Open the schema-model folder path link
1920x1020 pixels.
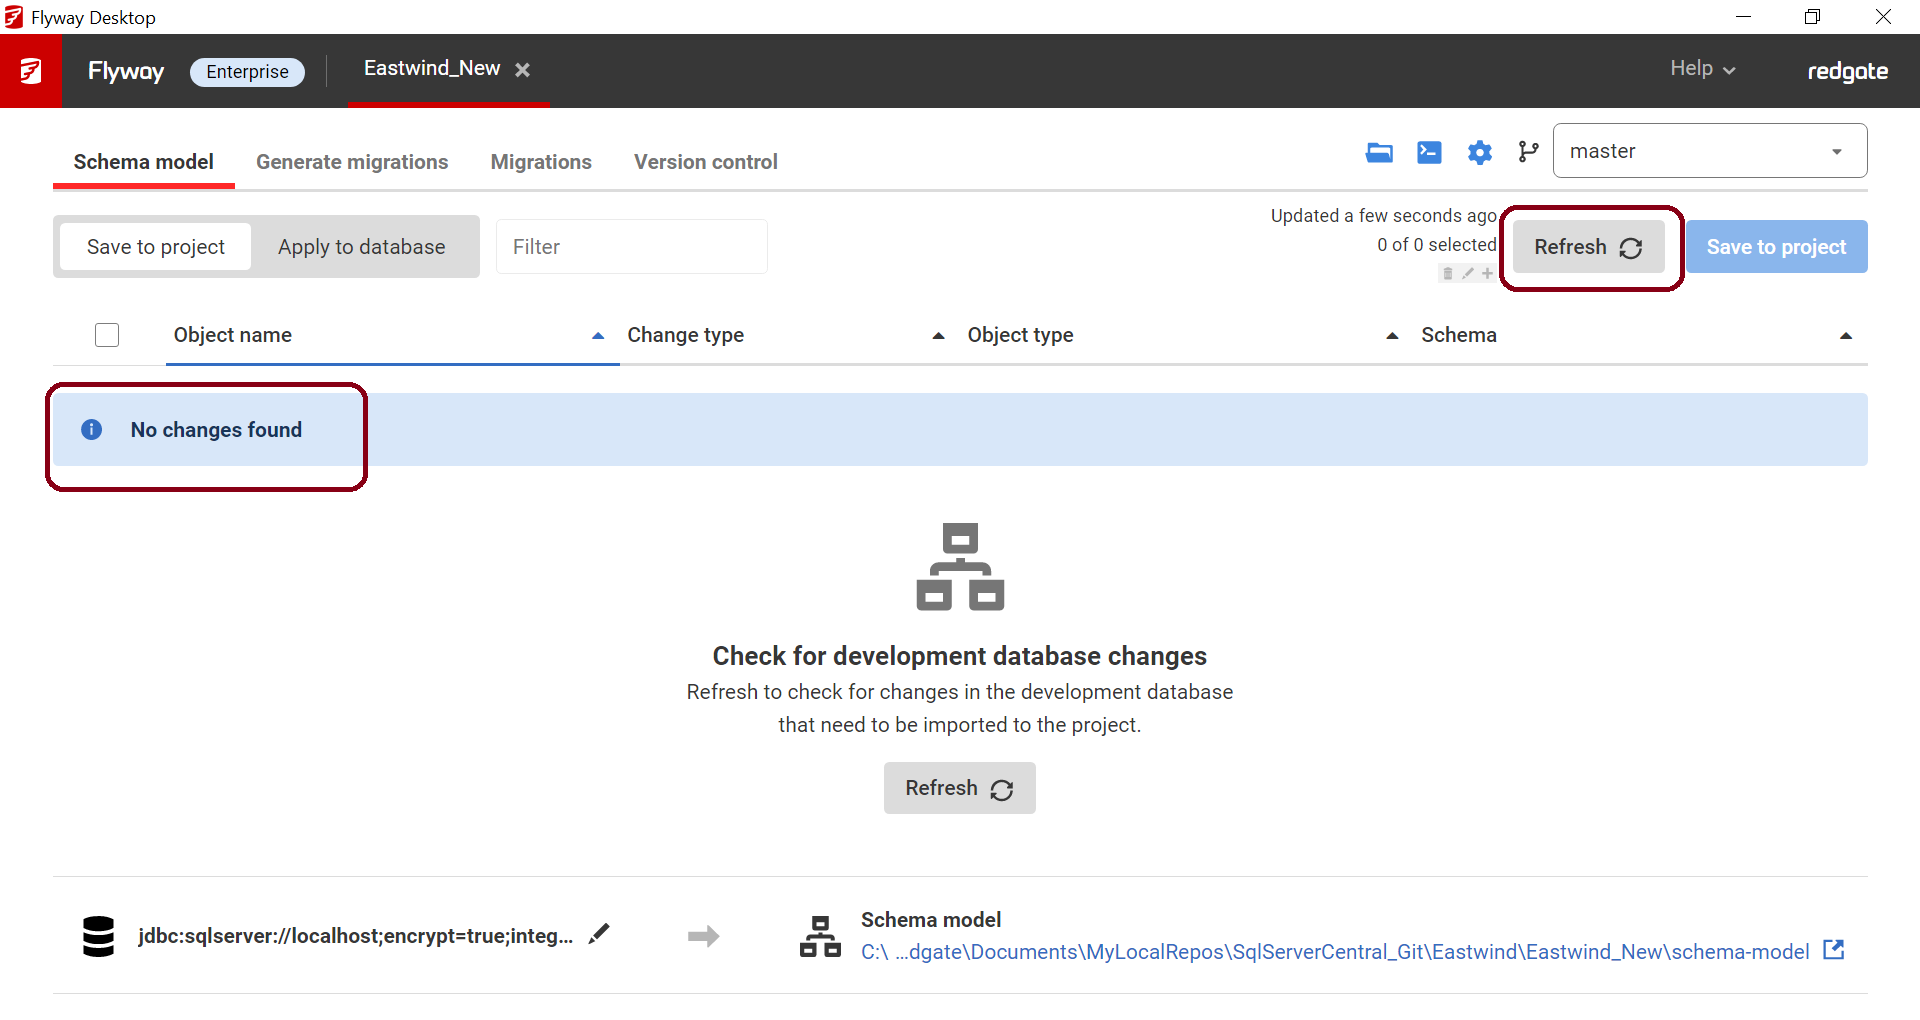click(x=1334, y=952)
